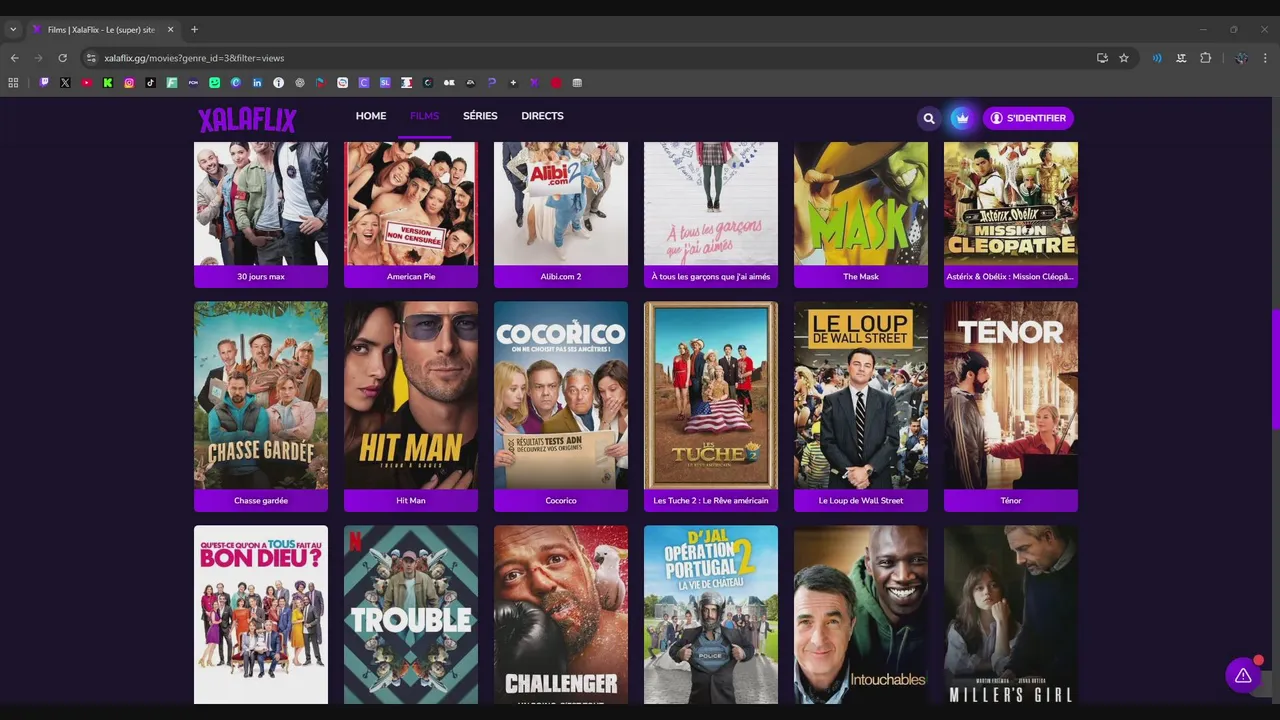Open a new browser tab
Screen dimensions: 1280x720
(x=194, y=30)
